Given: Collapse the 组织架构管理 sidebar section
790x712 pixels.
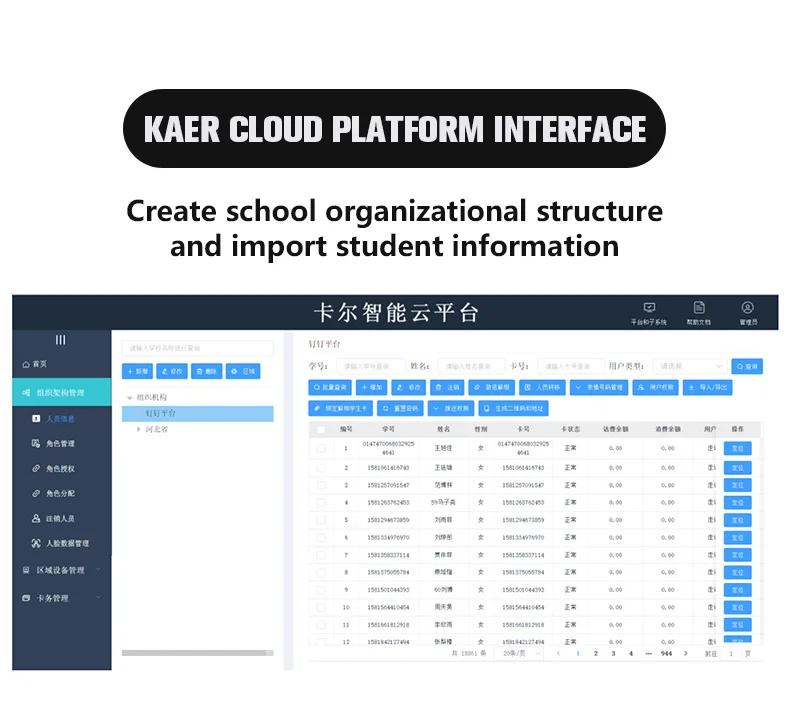Looking at the screenshot, I should [61, 393].
